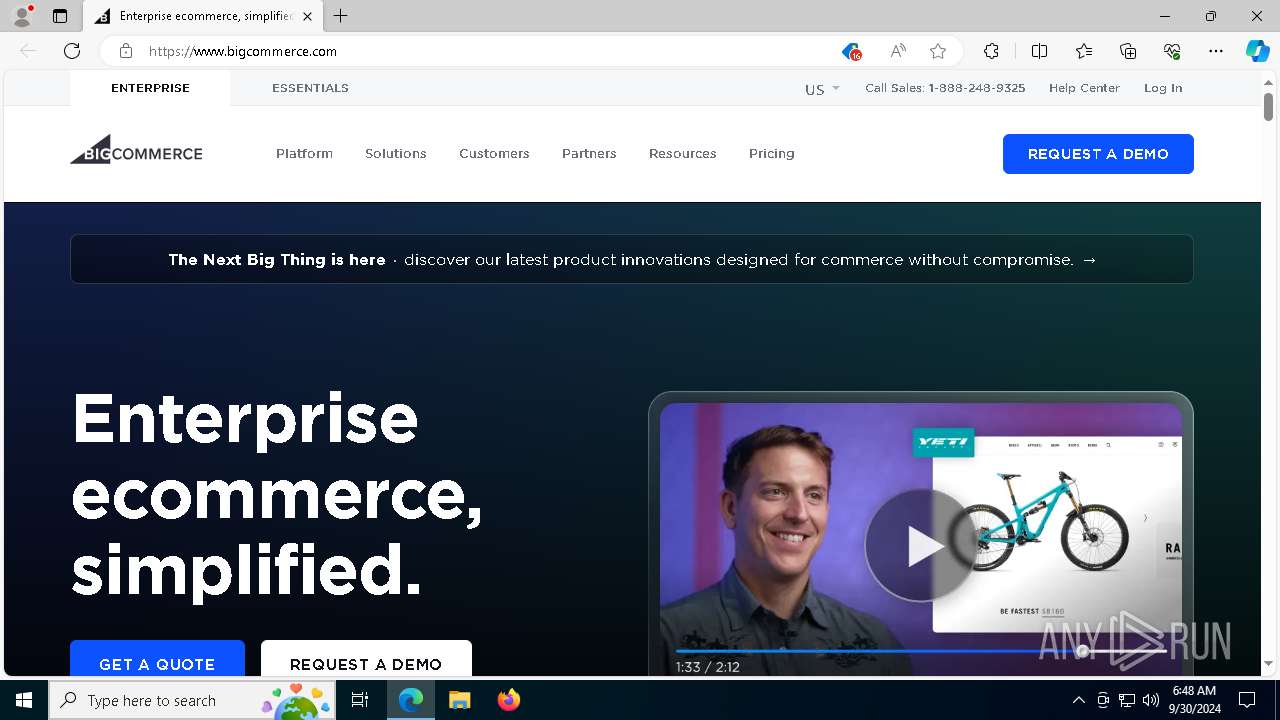The width and height of the screenshot is (1280, 720).
Task: Refresh the current page
Action: [x=72, y=51]
